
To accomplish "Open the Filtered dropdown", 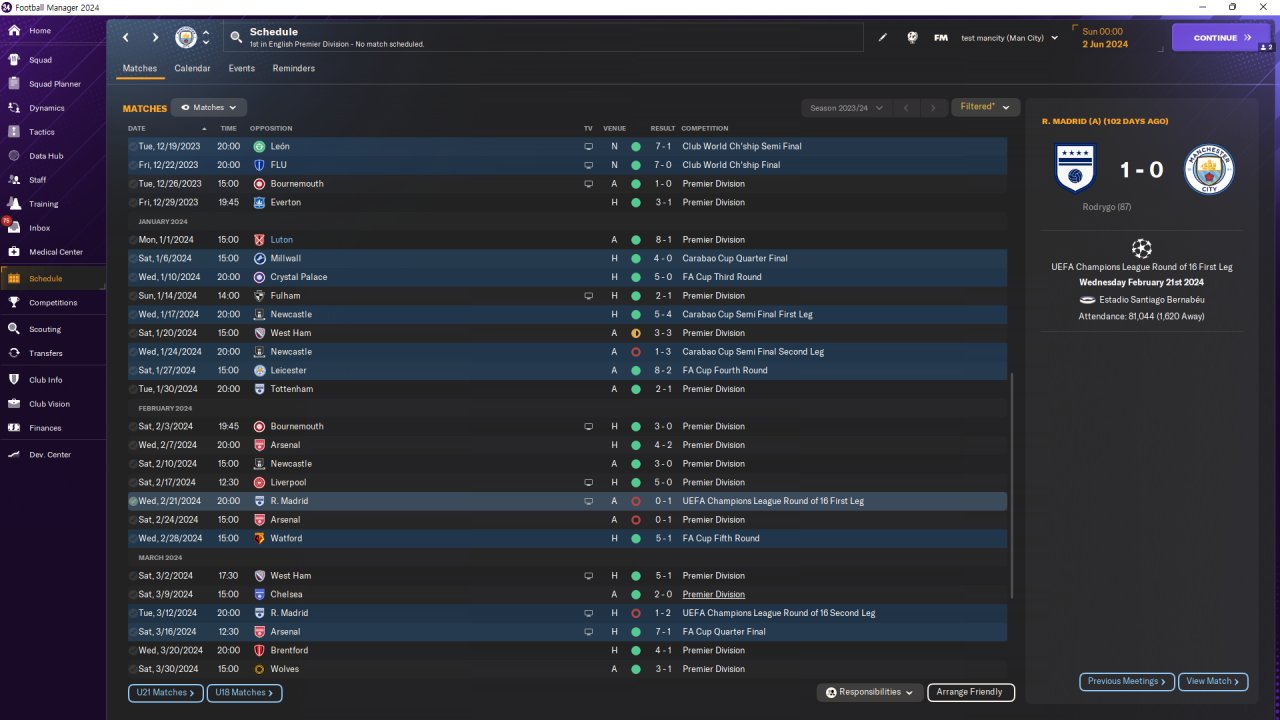I will pyautogui.click(x=985, y=107).
